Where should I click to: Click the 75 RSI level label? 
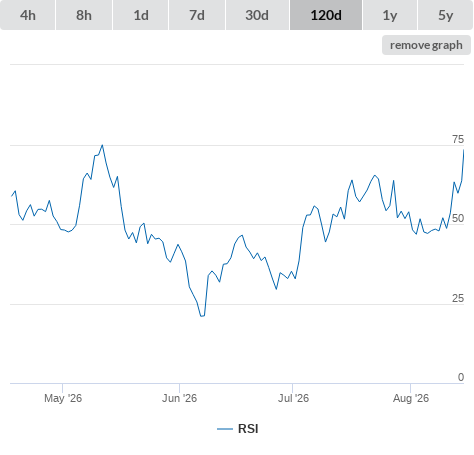[x=458, y=139]
